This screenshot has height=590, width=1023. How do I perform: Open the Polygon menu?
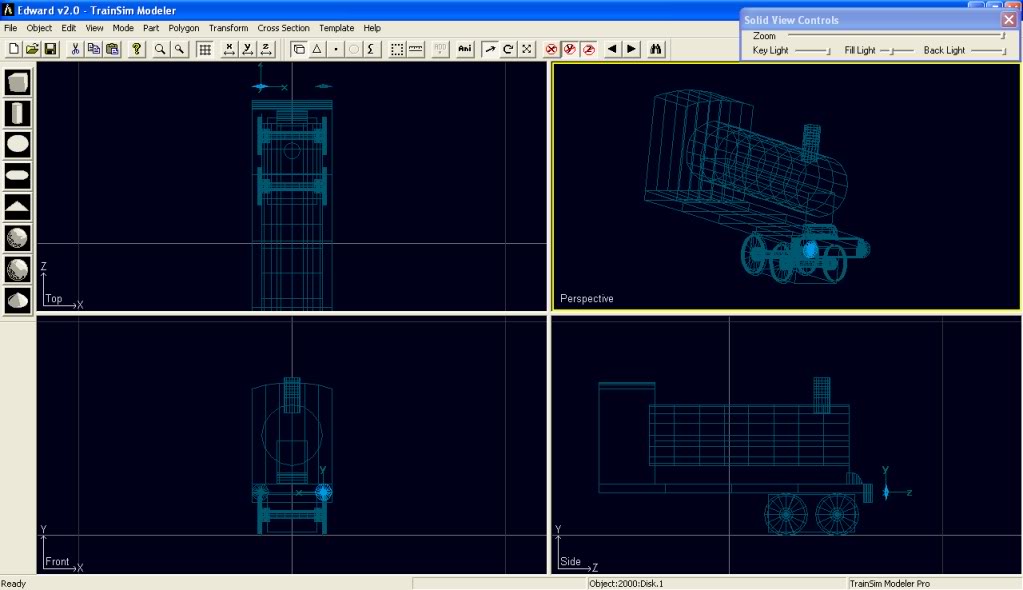click(184, 28)
